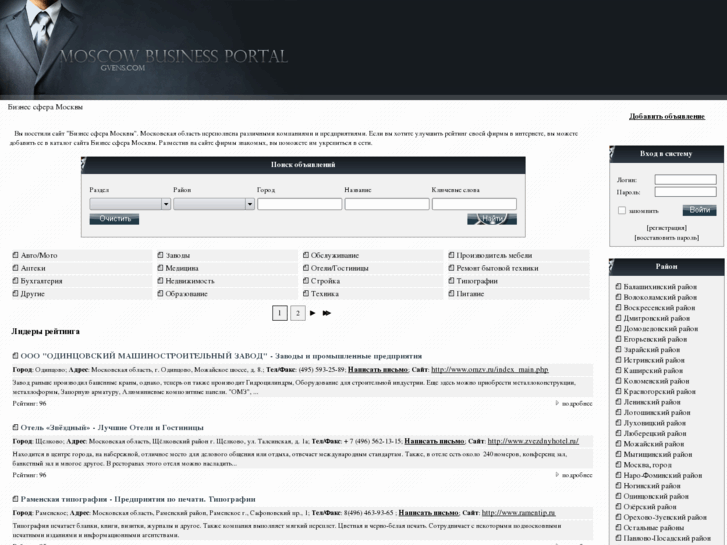Open the Раздел dropdown in search form

130,204
